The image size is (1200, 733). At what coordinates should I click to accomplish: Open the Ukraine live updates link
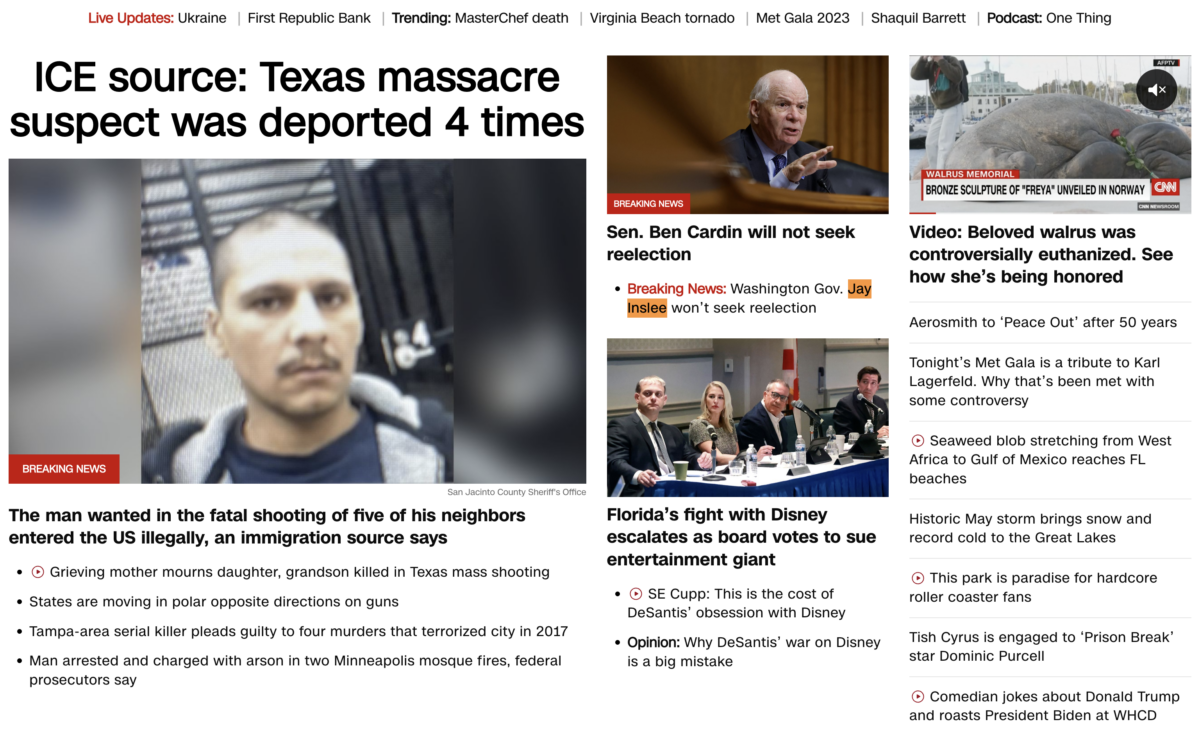pos(202,18)
